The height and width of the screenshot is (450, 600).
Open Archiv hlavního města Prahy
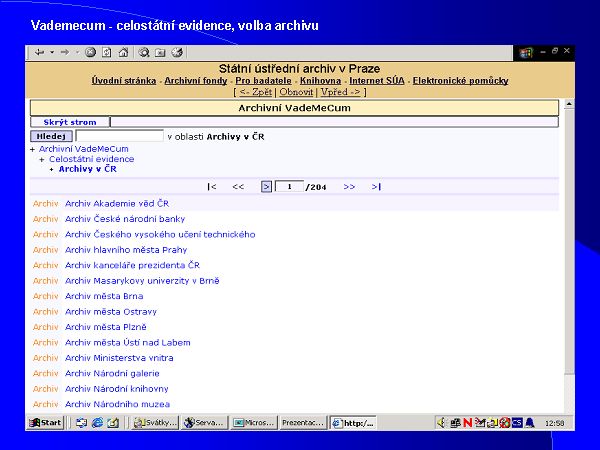click(126, 250)
